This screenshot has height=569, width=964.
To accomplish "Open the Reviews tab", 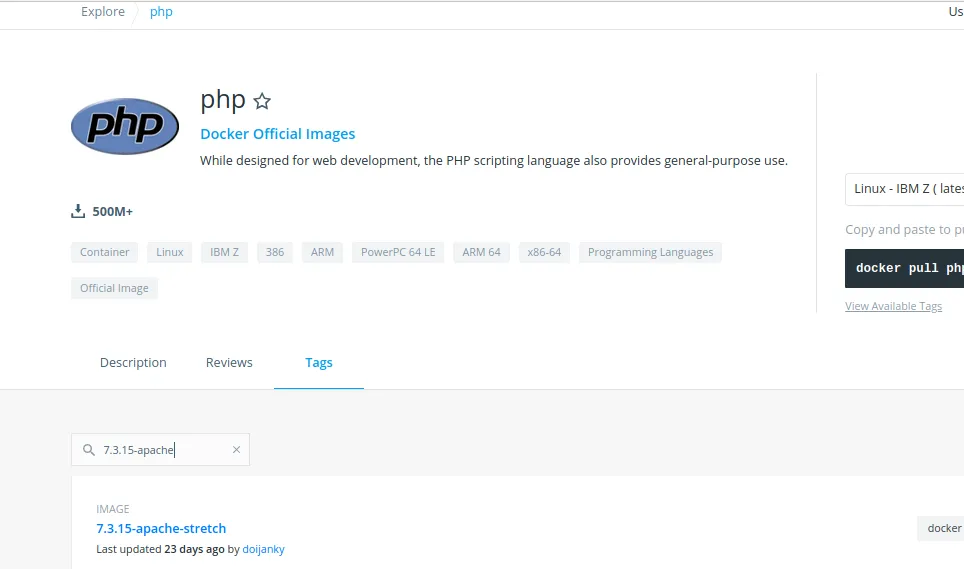I will click(229, 362).
